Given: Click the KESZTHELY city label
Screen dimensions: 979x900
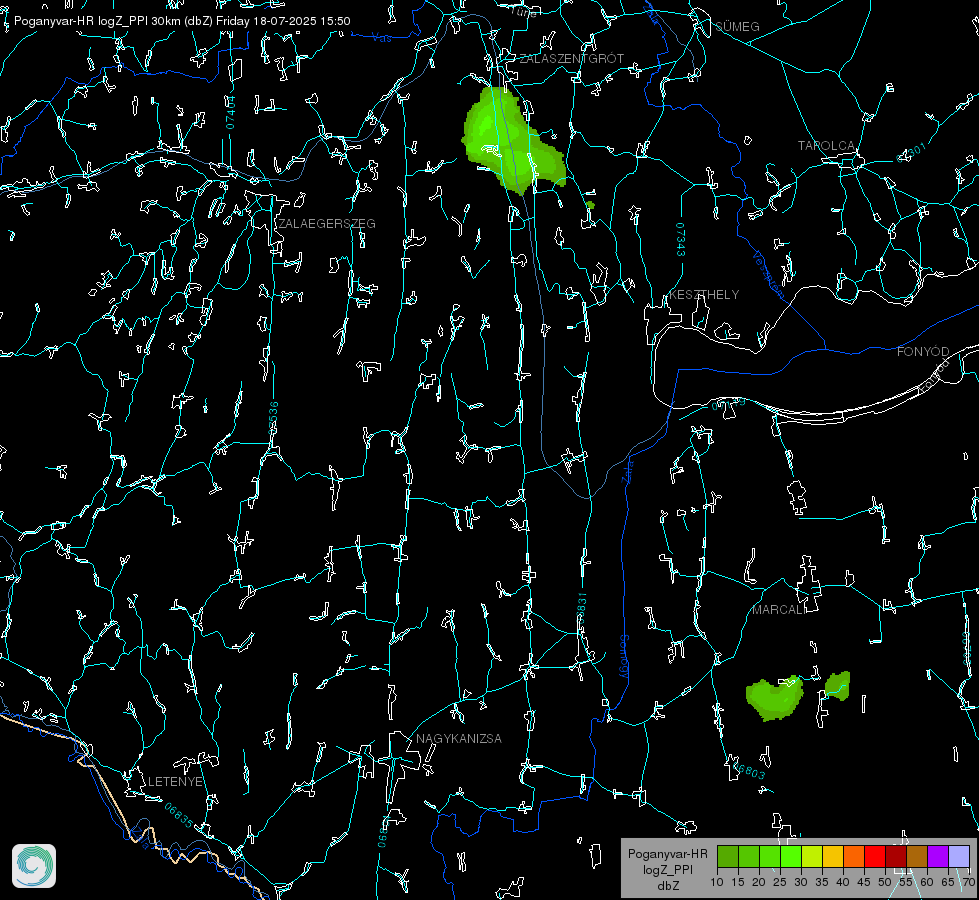Looking at the screenshot, I should click(704, 295).
